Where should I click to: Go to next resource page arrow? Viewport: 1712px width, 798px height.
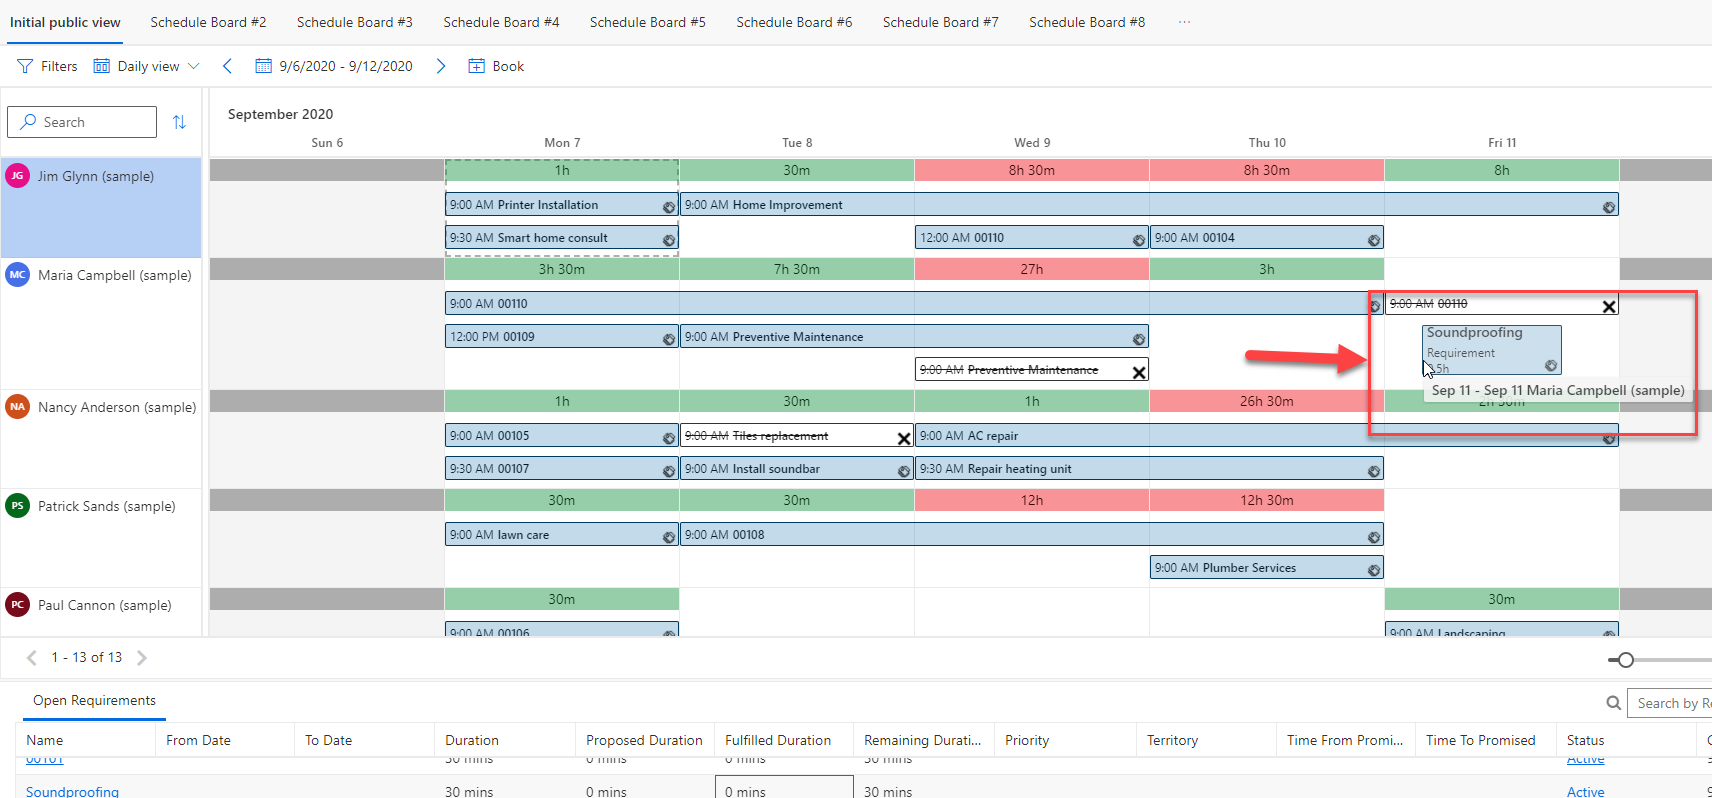pyautogui.click(x=142, y=657)
